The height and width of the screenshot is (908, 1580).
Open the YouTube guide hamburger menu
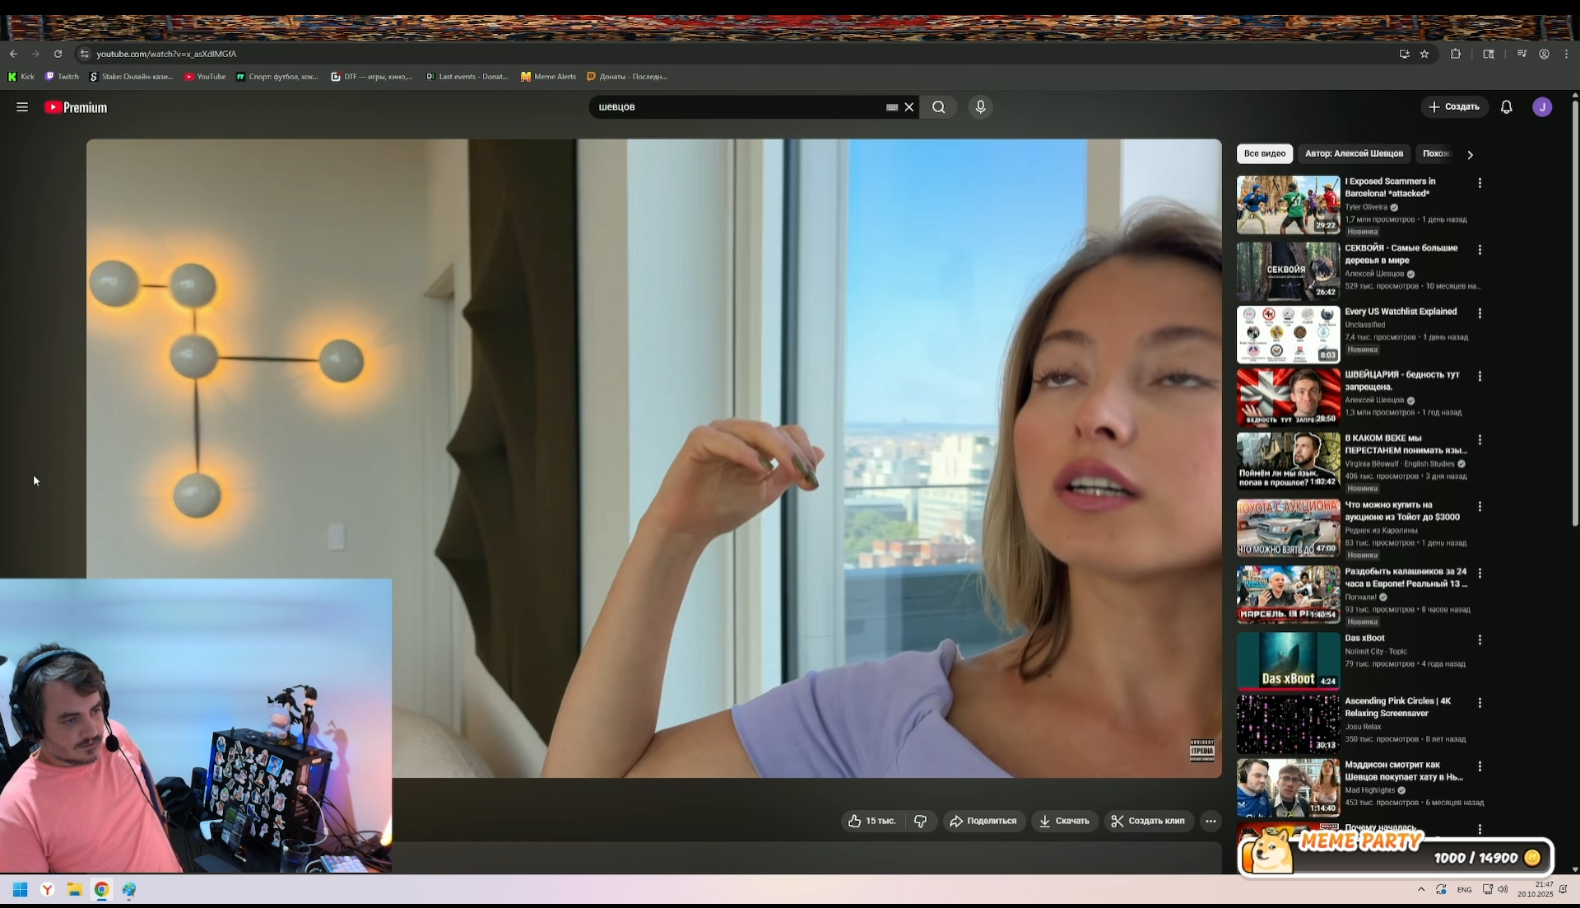[22, 107]
